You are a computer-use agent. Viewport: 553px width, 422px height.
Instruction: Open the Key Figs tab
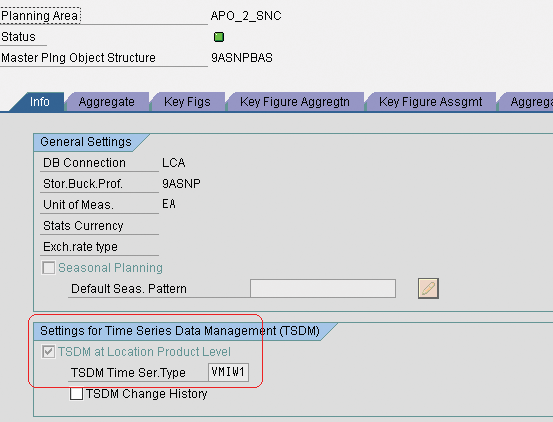click(187, 102)
